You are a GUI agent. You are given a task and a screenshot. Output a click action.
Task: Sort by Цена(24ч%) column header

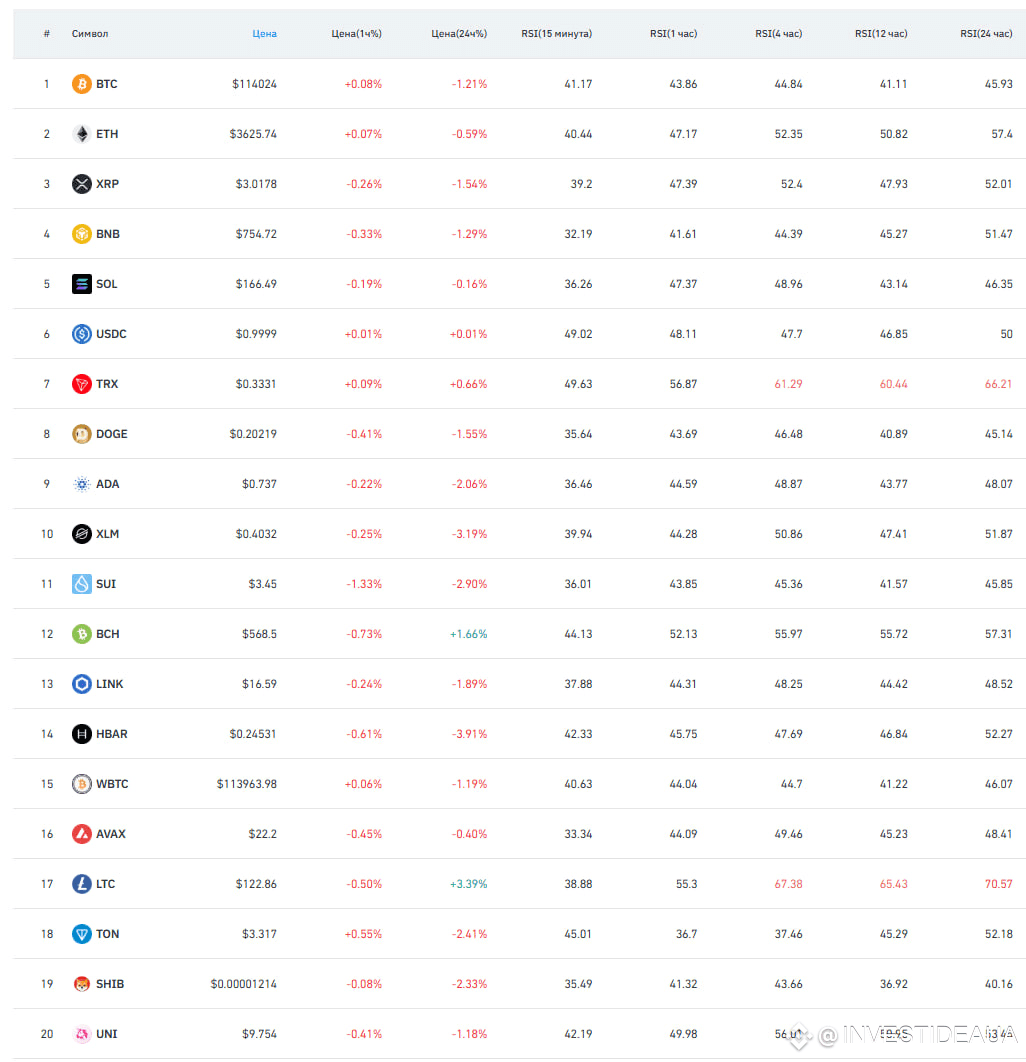458,34
